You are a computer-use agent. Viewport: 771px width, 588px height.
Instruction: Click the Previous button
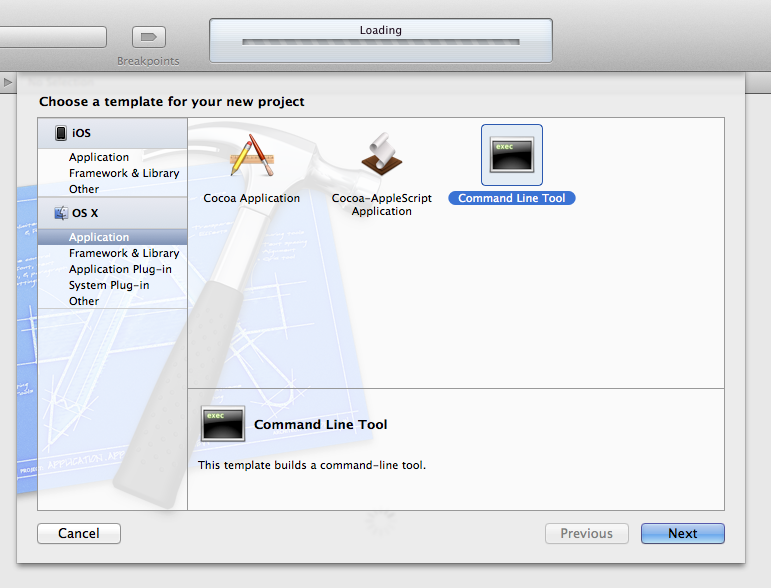[587, 533]
